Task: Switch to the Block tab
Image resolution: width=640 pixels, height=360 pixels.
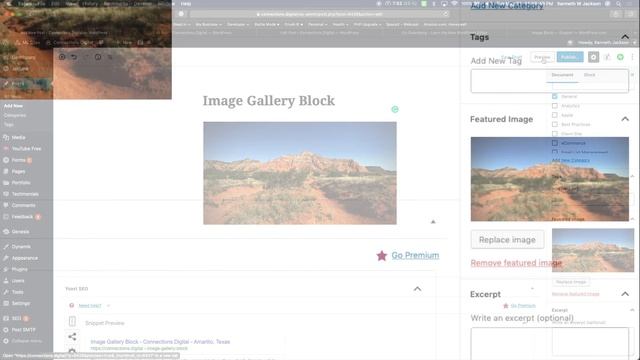Action: click(589, 75)
